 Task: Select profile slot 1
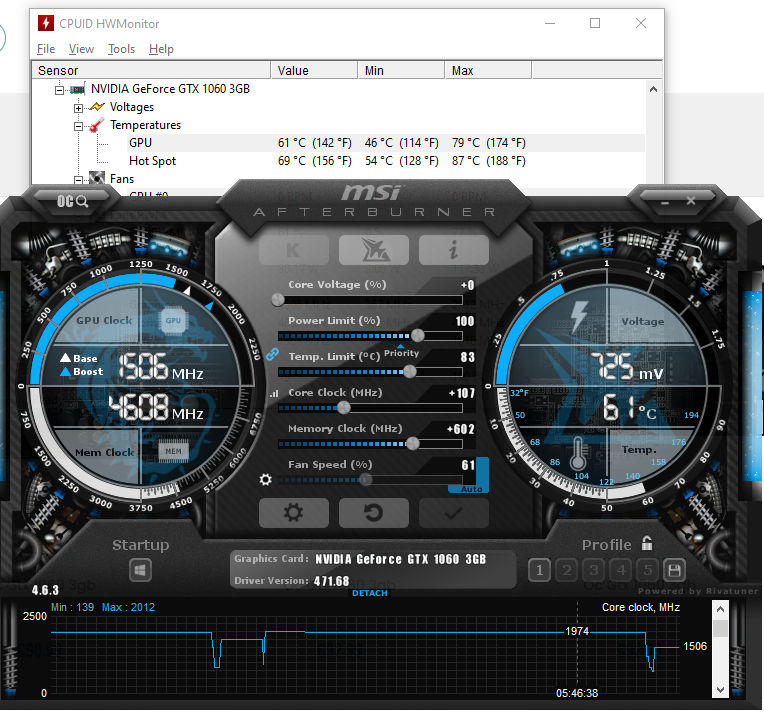click(x=539, y=570)
